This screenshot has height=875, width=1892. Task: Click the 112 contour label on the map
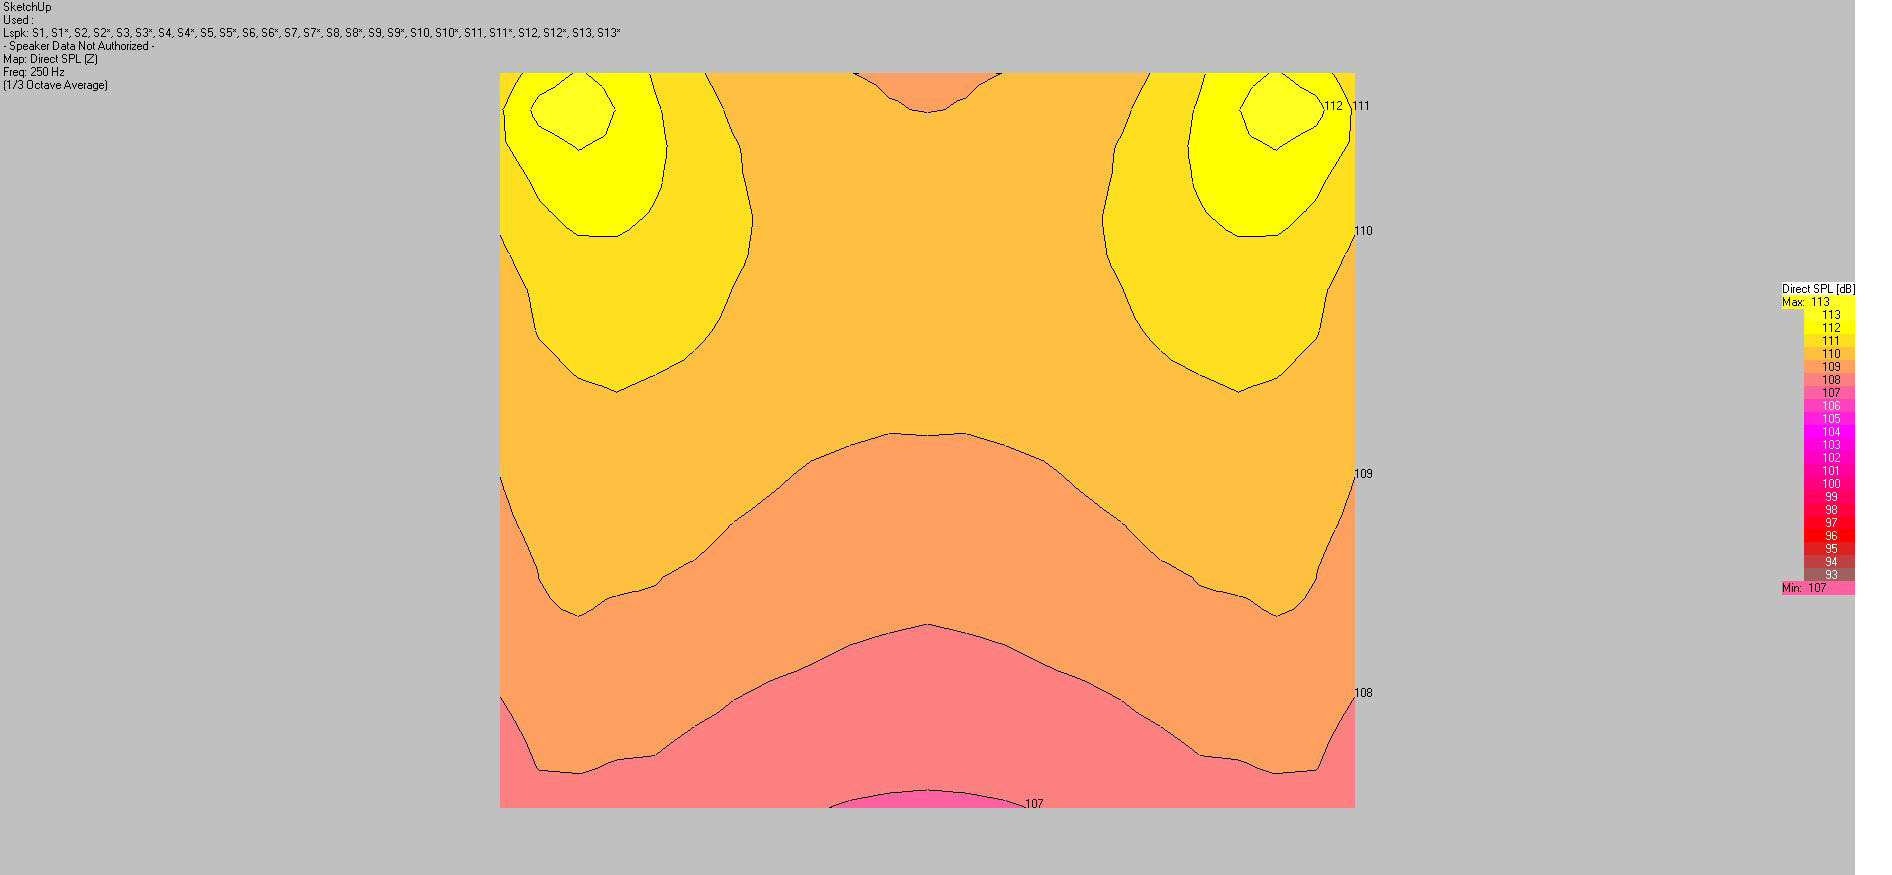pyautogui.click(x=1333, y=106)
